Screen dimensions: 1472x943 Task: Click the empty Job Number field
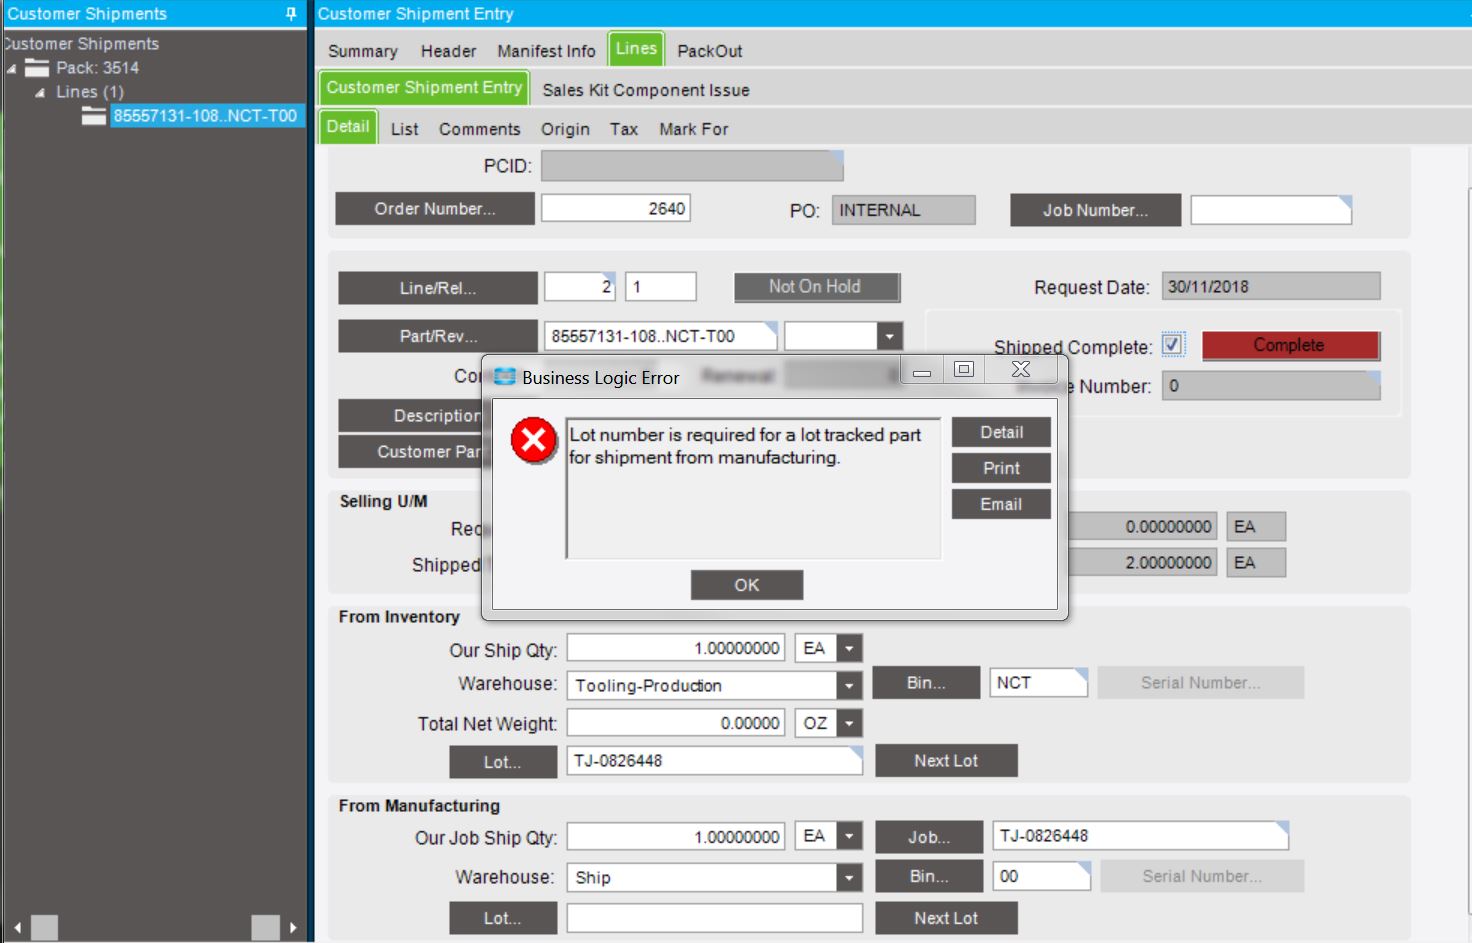(x=1271, y=210)
